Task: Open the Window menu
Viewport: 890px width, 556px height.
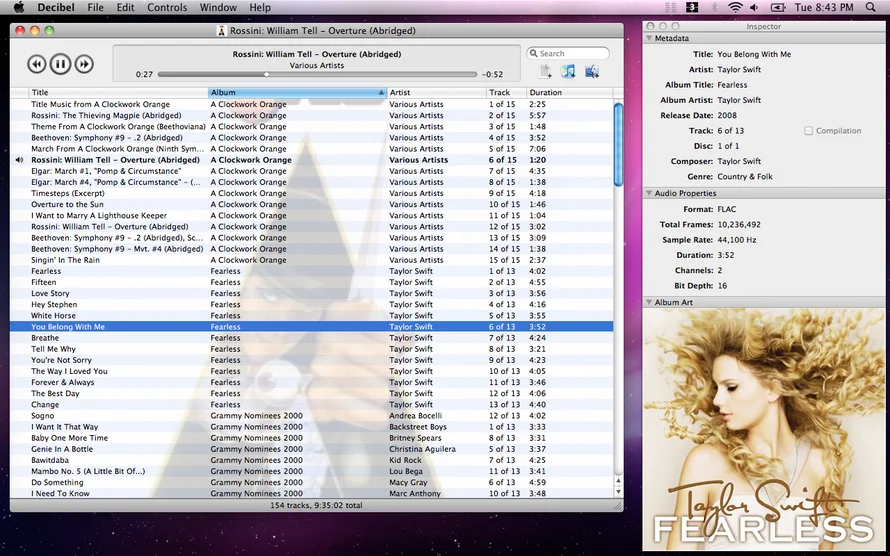Action: point(218,7)
